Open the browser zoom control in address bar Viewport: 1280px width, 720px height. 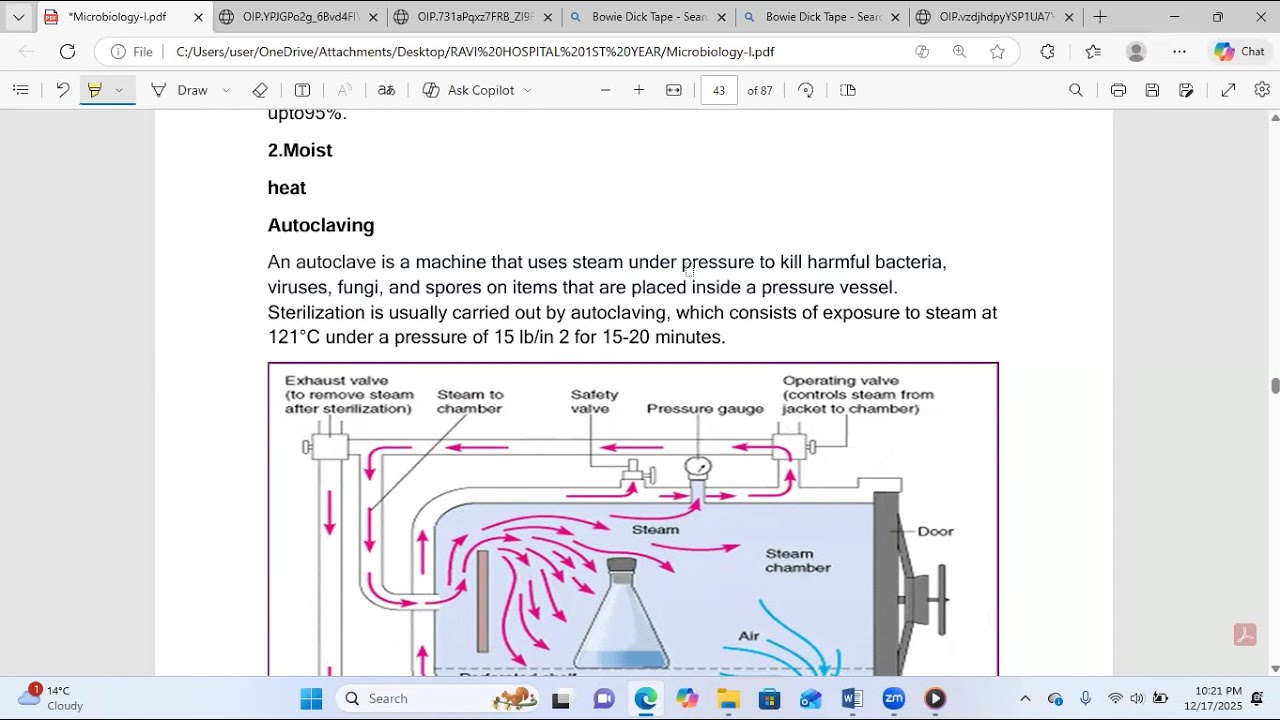point(959,52)
